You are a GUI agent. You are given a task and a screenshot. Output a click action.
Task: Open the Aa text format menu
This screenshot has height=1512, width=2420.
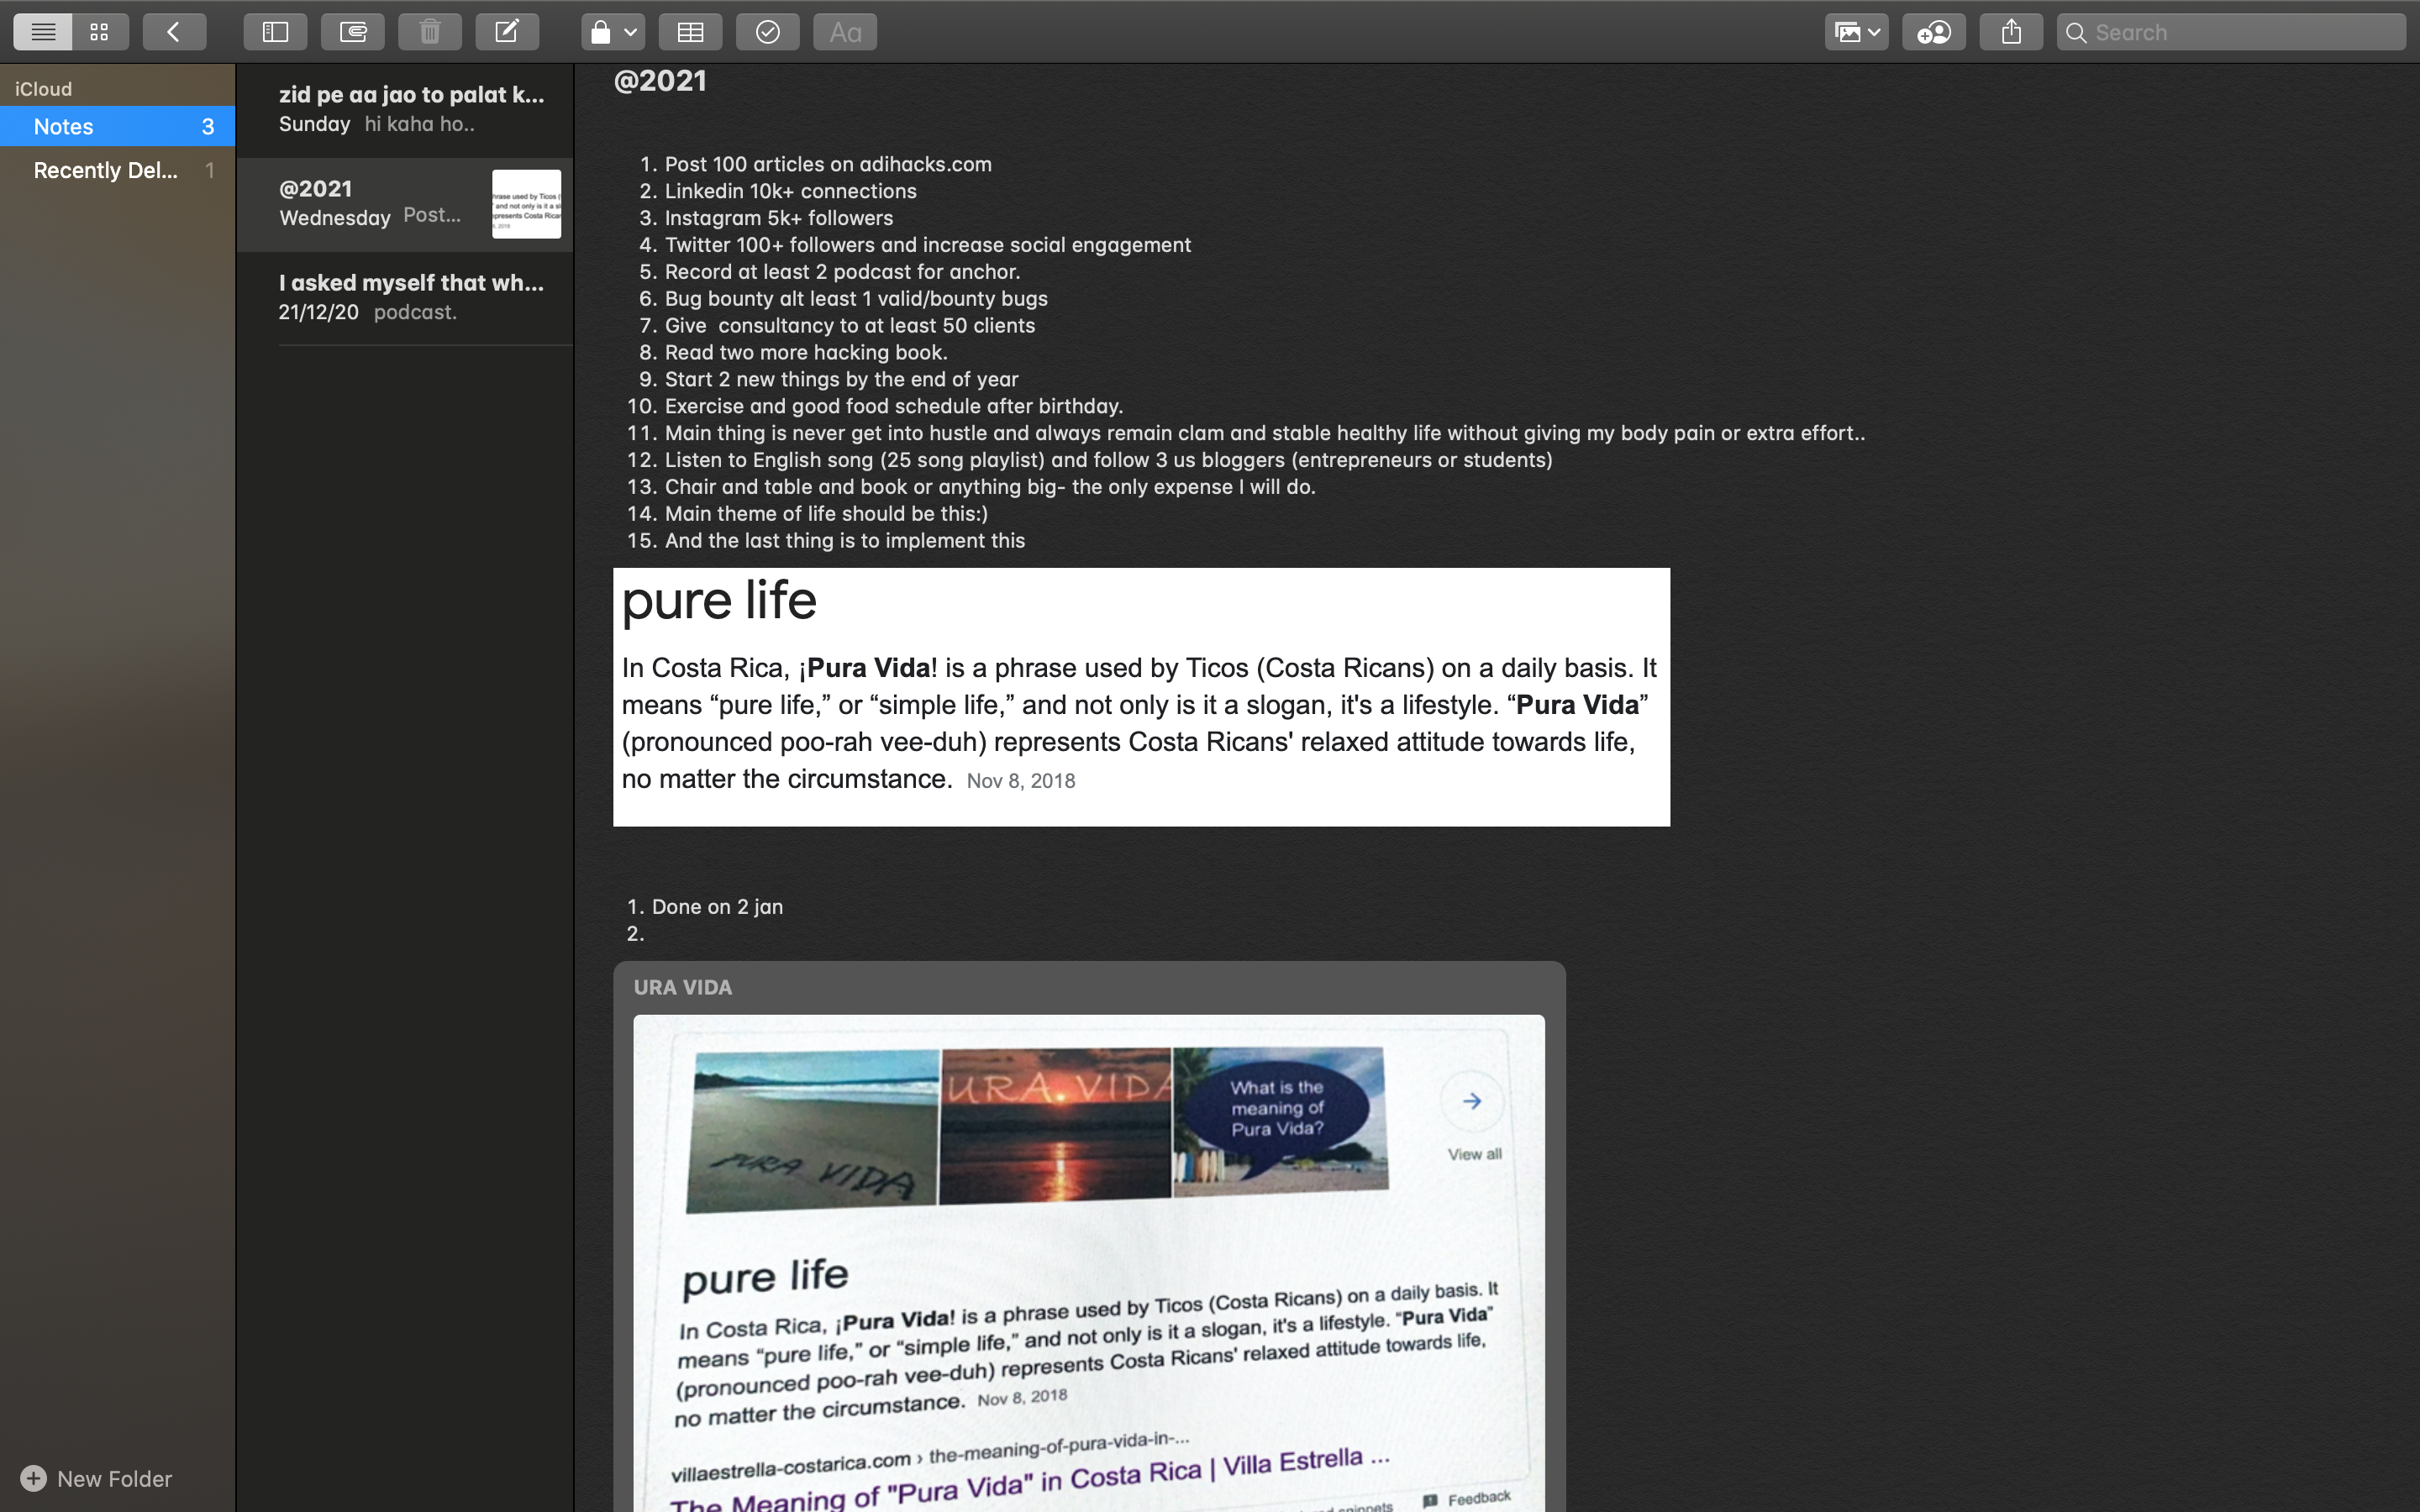[x=845, y=32]
